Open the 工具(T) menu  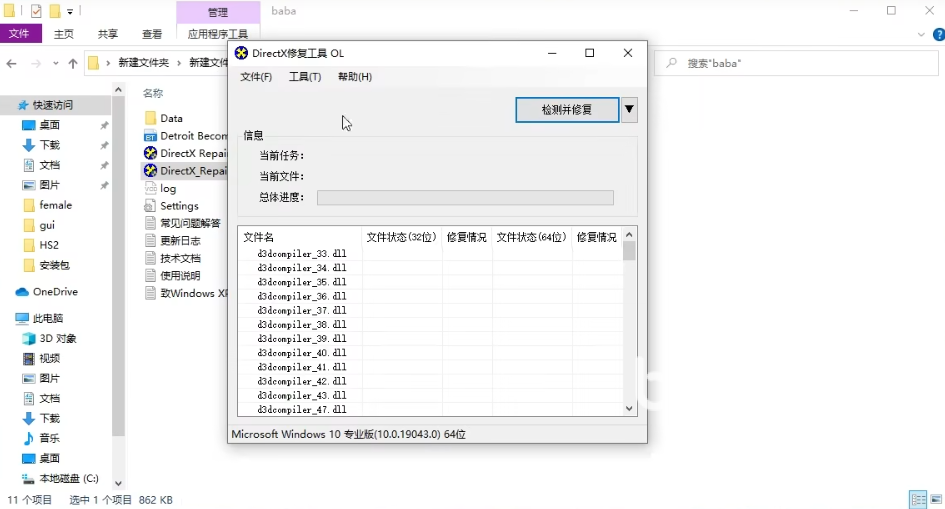(305, 77)
